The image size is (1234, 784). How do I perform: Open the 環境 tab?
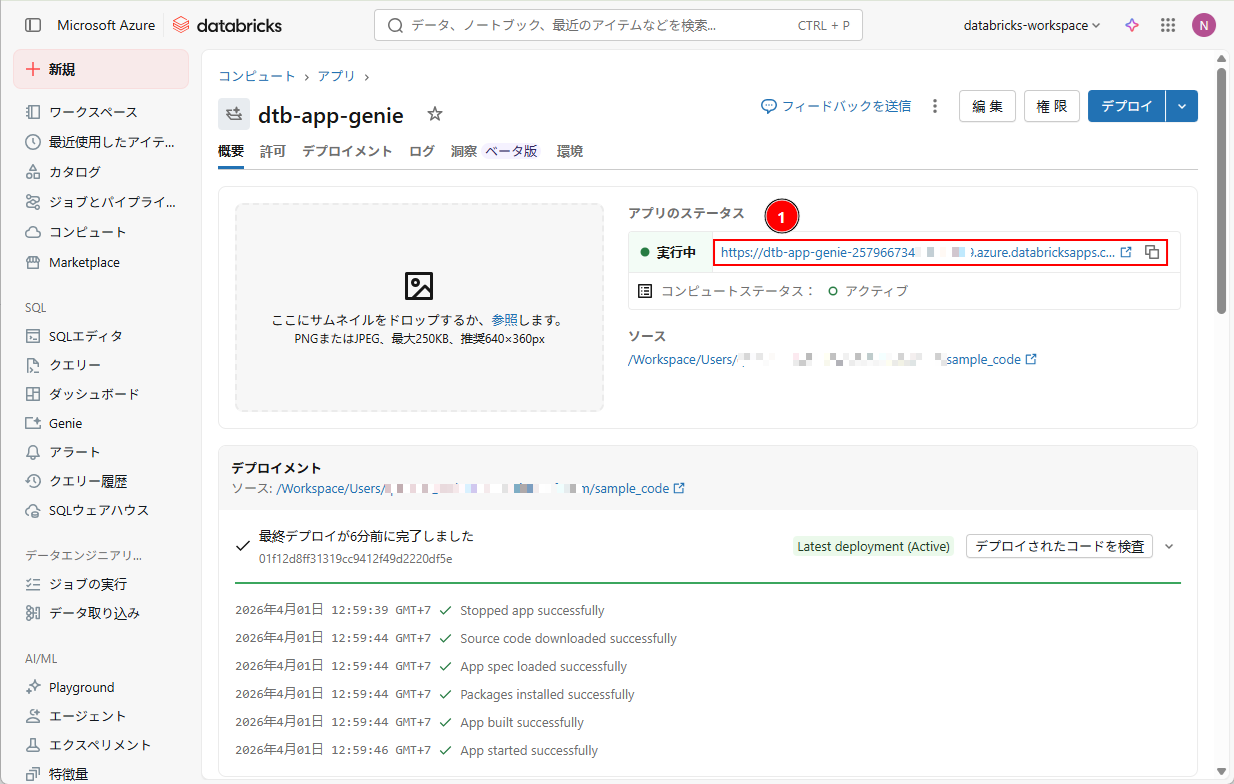tap(570, 151)
